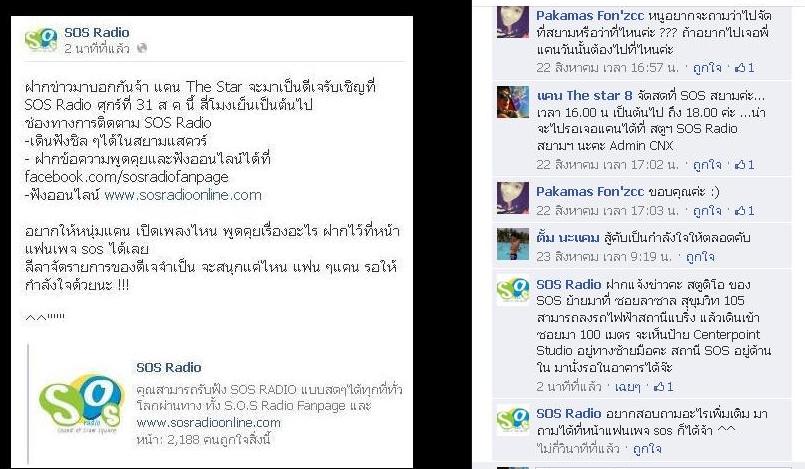Open Pakamas Fon'zcc profile from thank-you comment
Viewport: 805px width, 469px height.
click(x=589, y=192)
